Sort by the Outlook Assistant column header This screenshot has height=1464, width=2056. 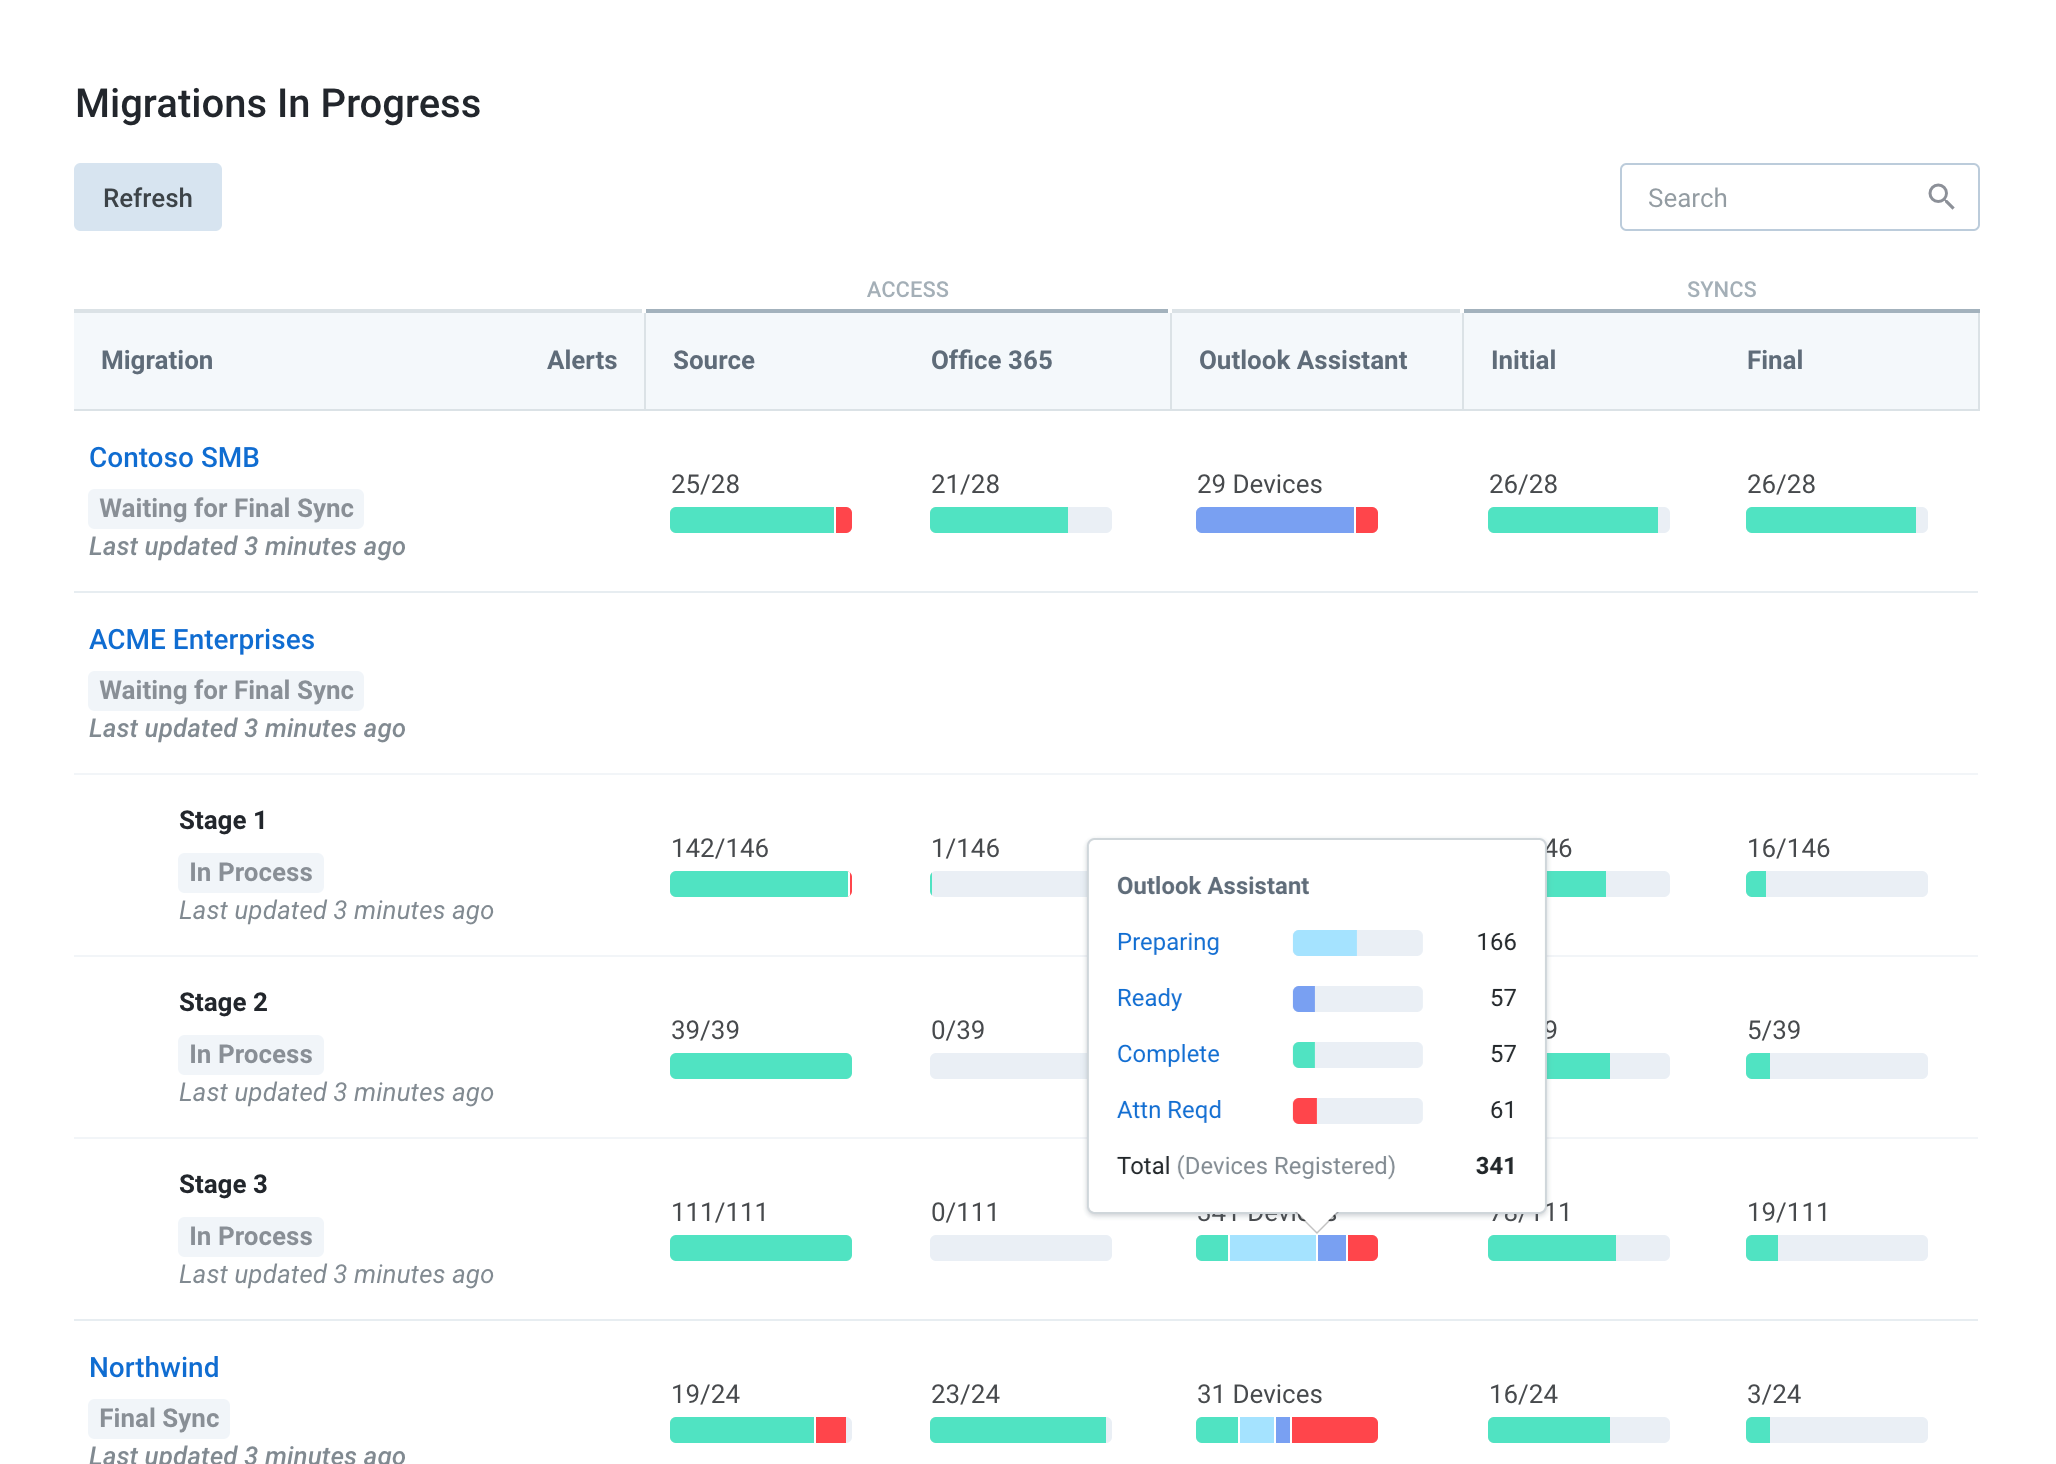click(x=1303, y=360)
